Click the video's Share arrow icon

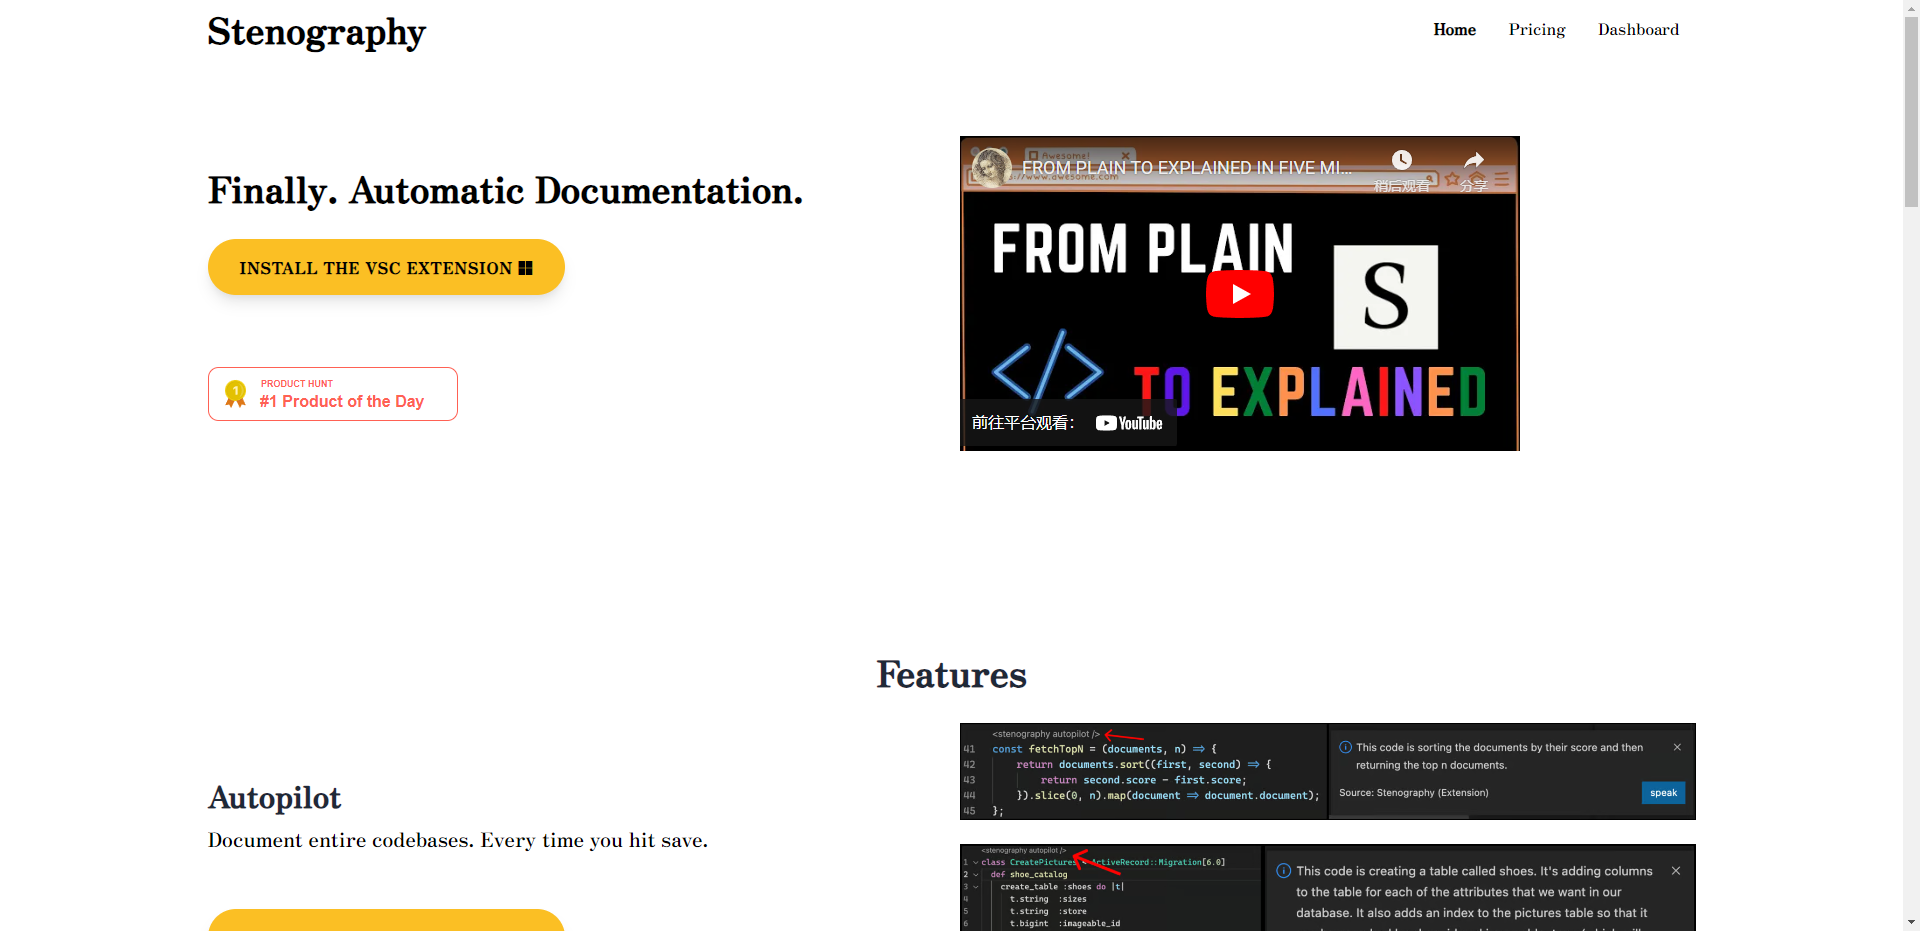(x=1474, y=161)
